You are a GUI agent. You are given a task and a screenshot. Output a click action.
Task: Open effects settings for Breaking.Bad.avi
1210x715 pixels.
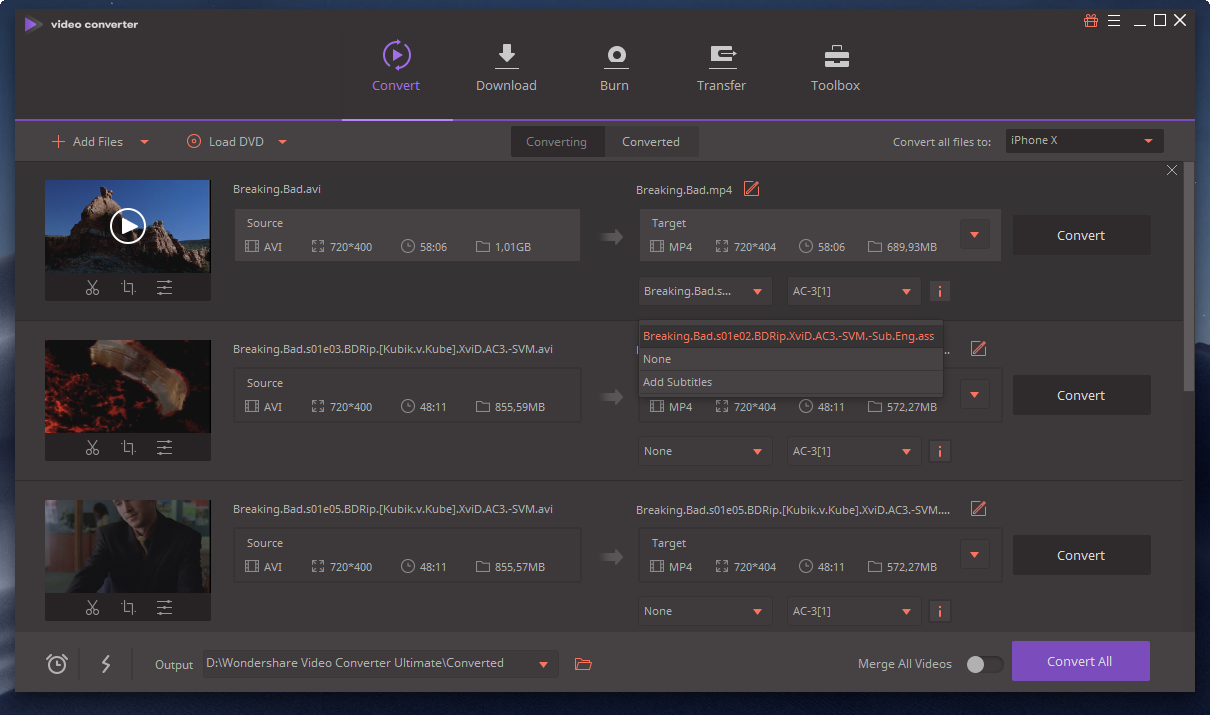click(164, 288)
